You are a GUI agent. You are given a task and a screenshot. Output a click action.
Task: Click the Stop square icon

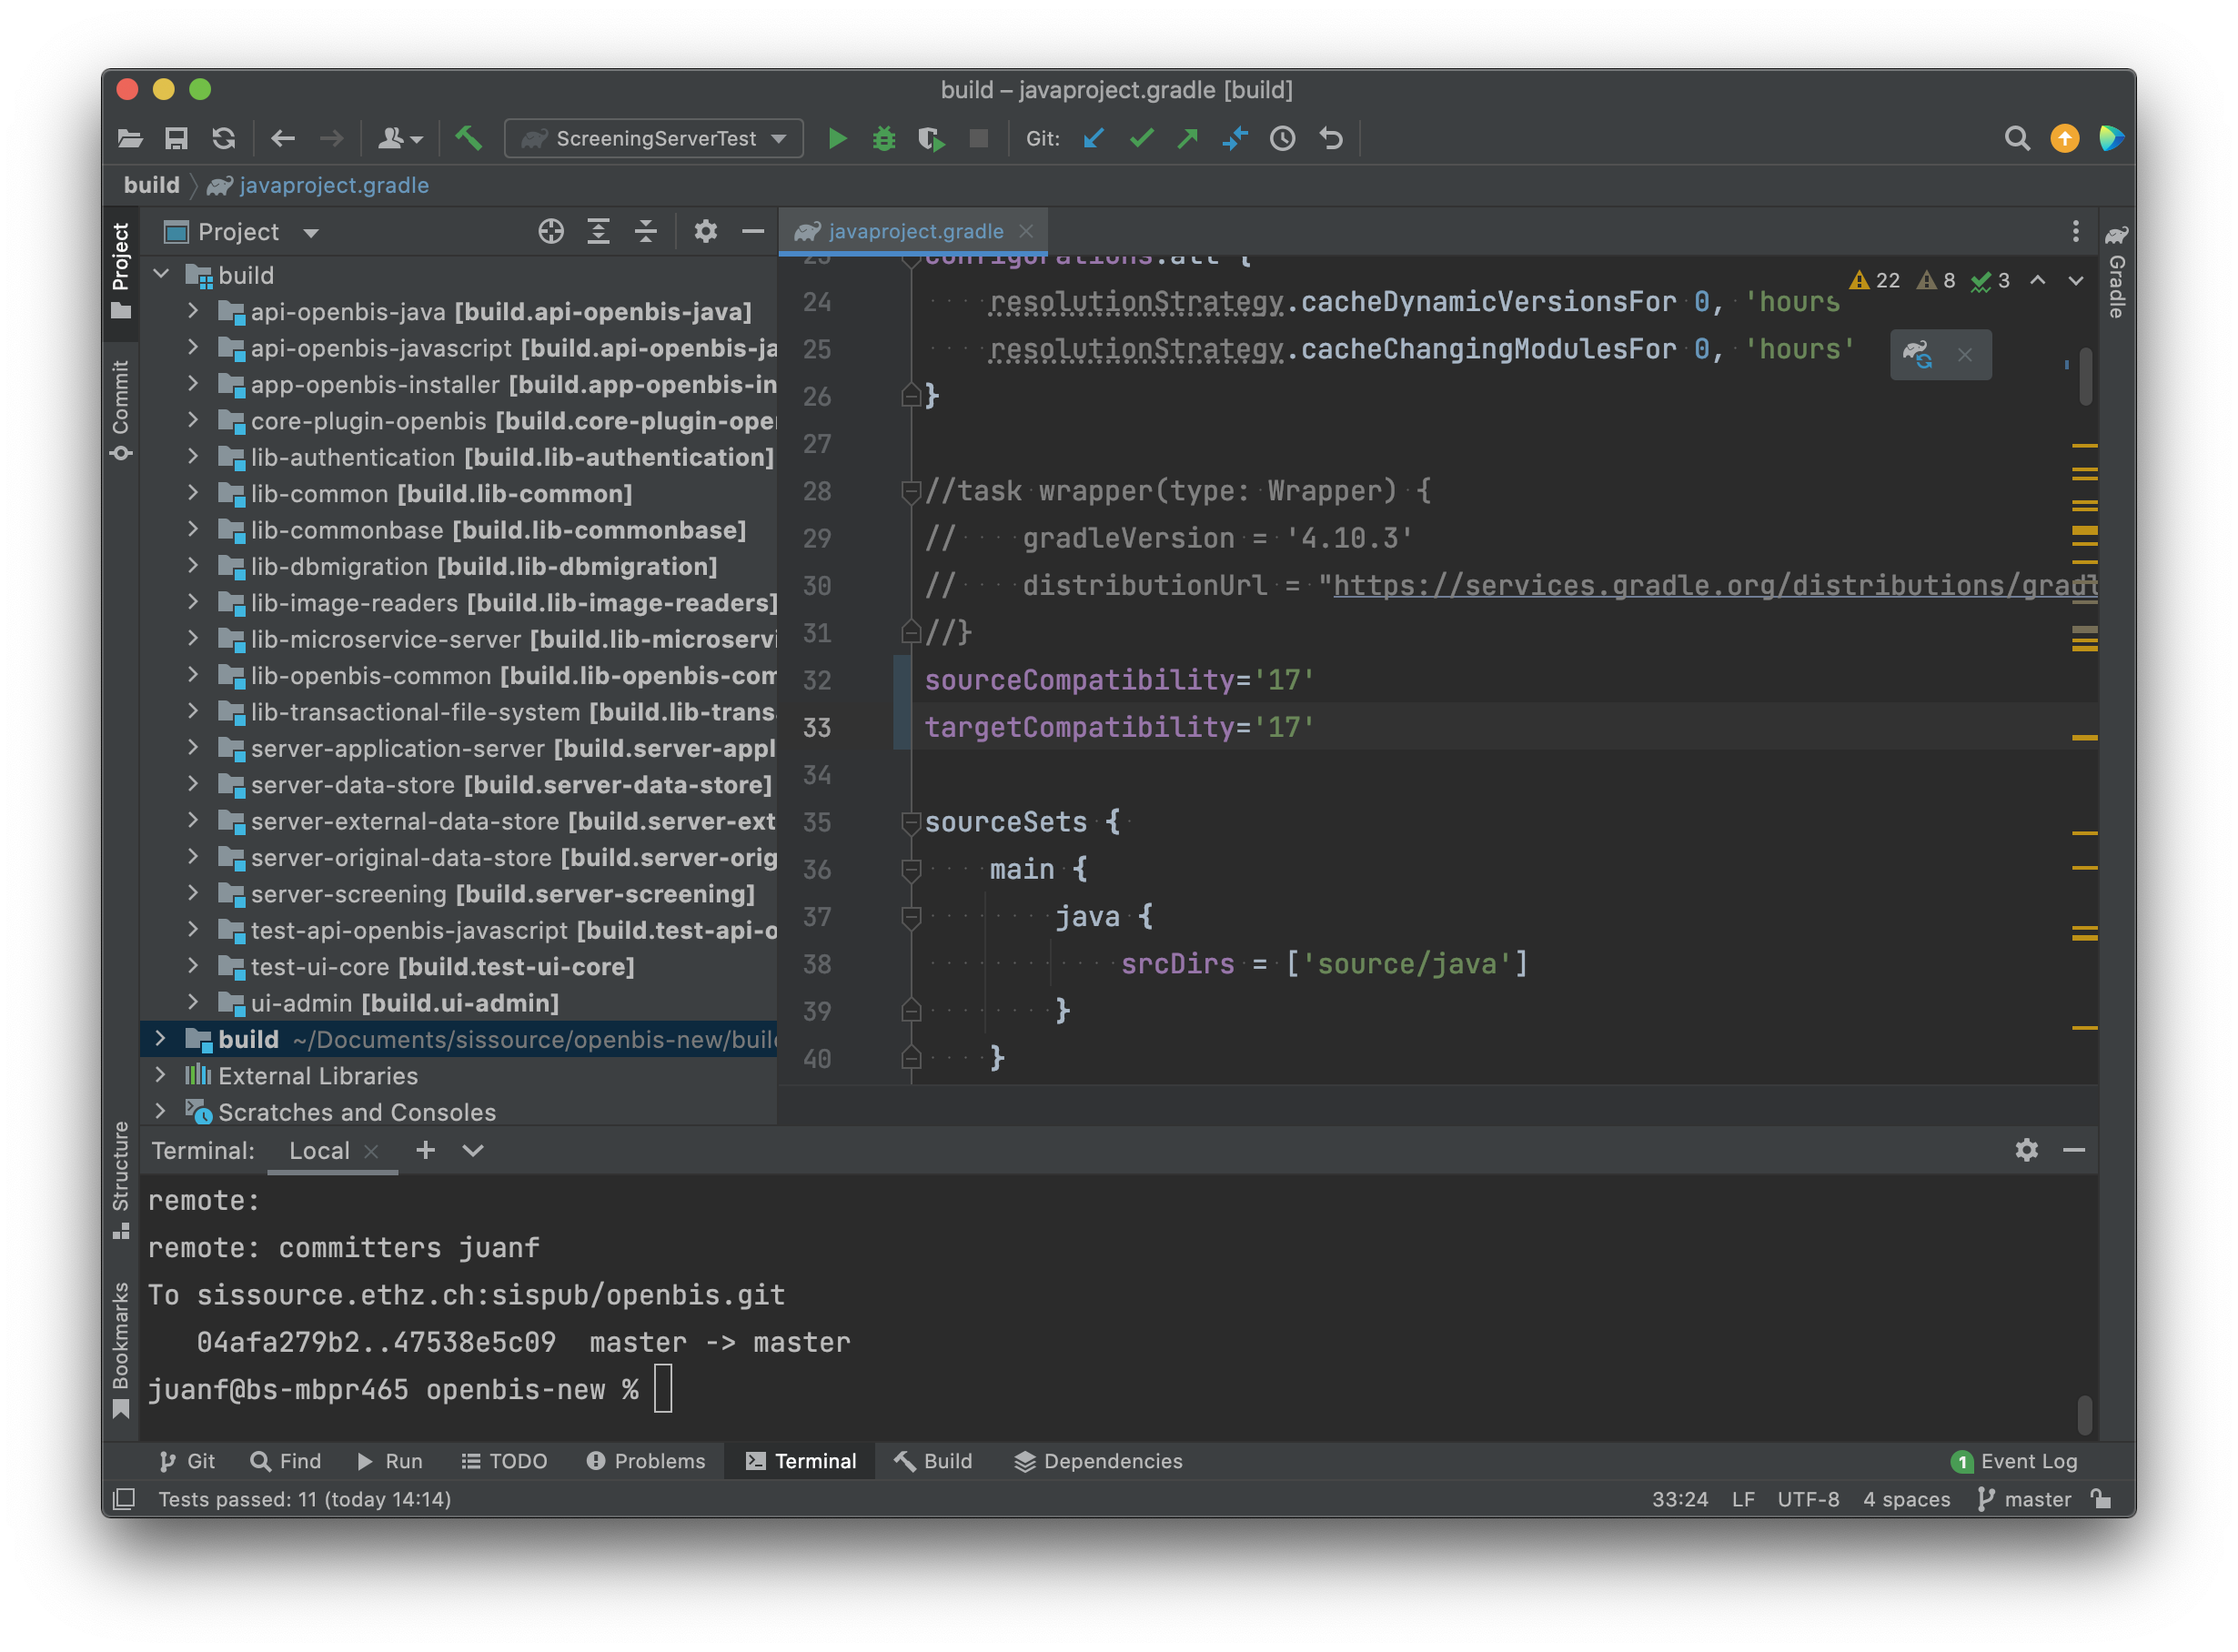coord(980,139)
